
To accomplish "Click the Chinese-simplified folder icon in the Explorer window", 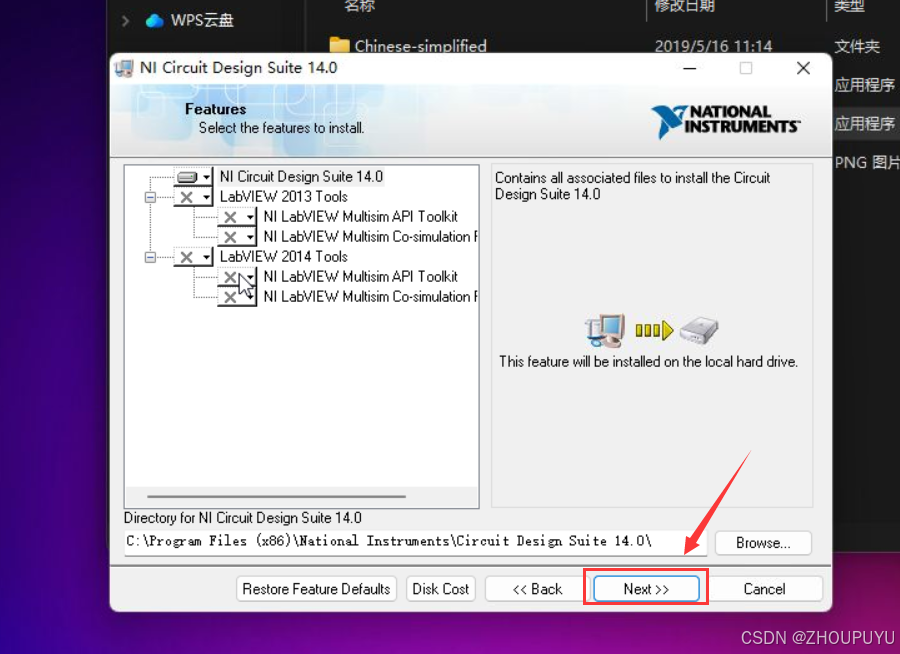I will 340,45.
